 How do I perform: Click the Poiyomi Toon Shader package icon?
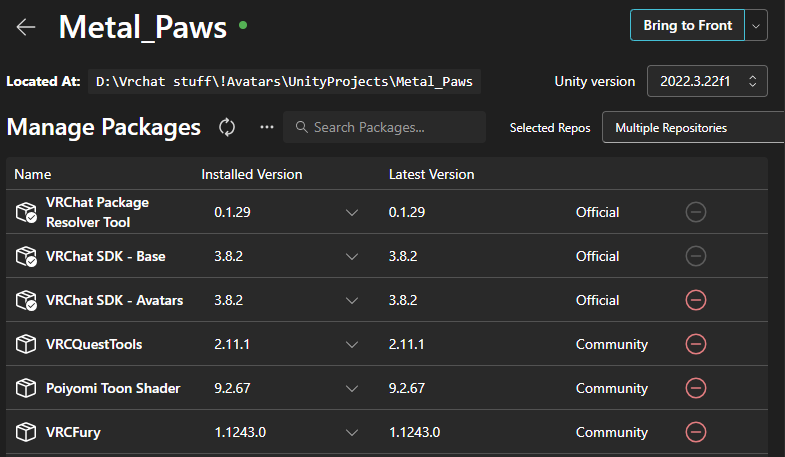[26, 388]
